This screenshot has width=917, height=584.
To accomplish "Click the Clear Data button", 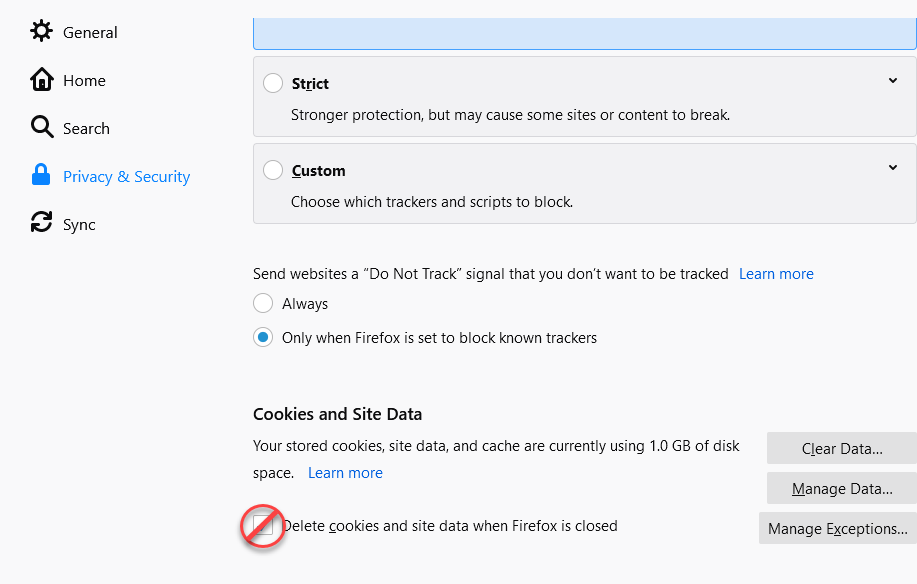I will pos(841,449).
